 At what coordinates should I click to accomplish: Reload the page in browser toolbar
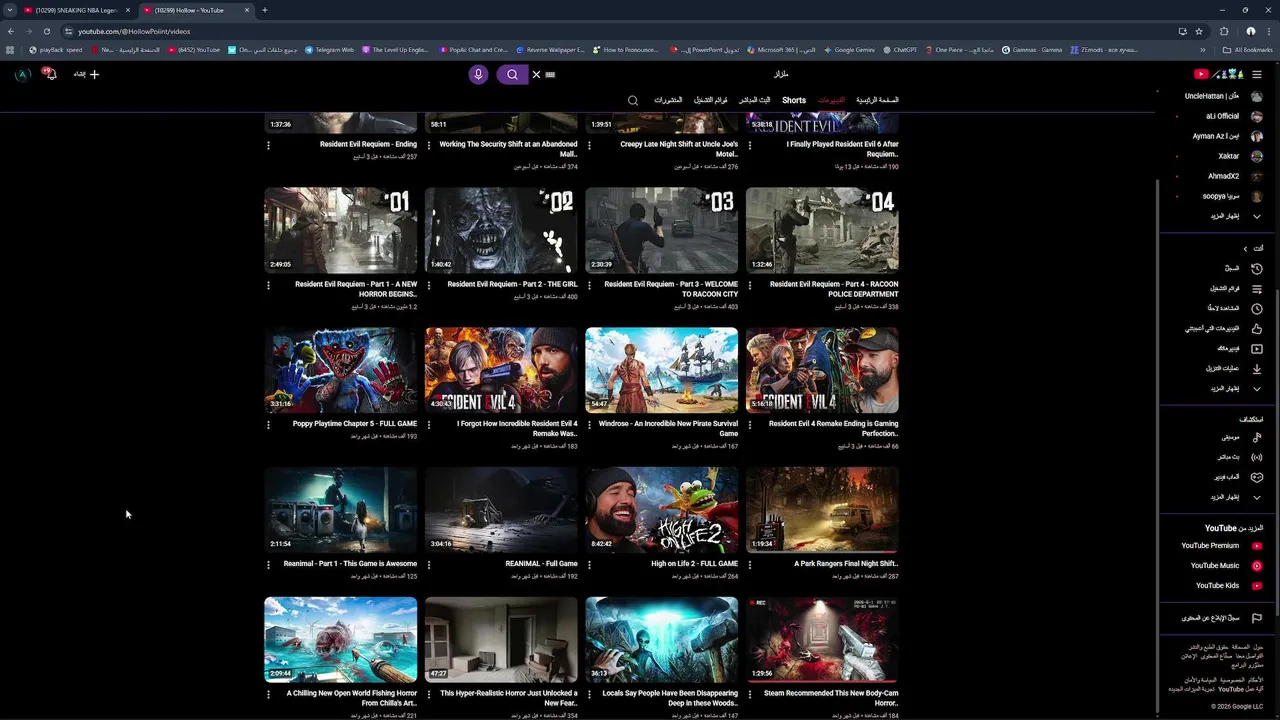pos(46,31)
